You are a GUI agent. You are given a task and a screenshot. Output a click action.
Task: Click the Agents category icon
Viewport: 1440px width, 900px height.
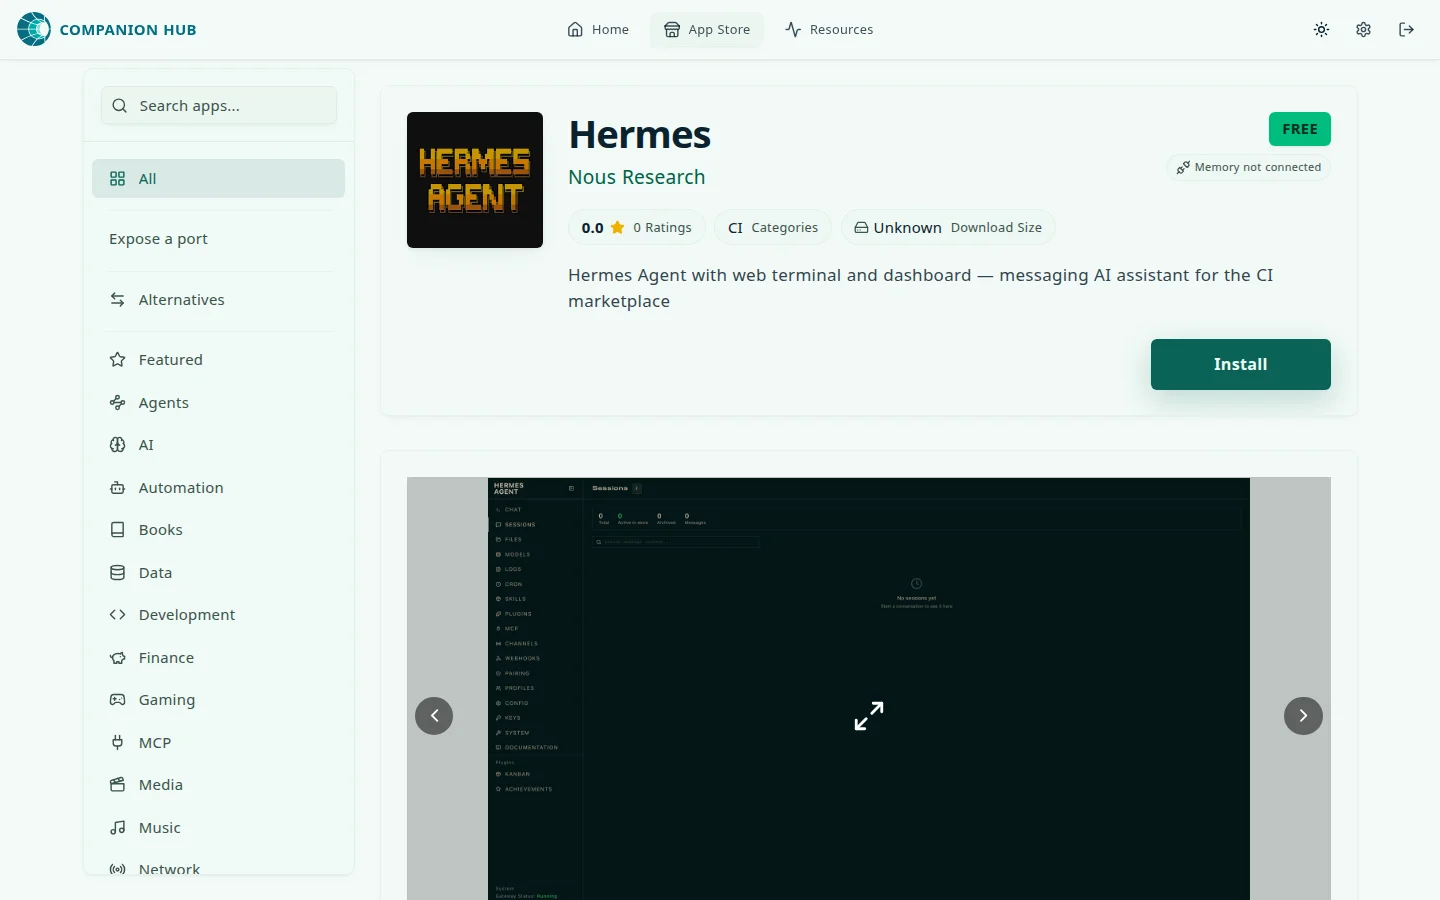pyautogui.click(x=117, y=402)
